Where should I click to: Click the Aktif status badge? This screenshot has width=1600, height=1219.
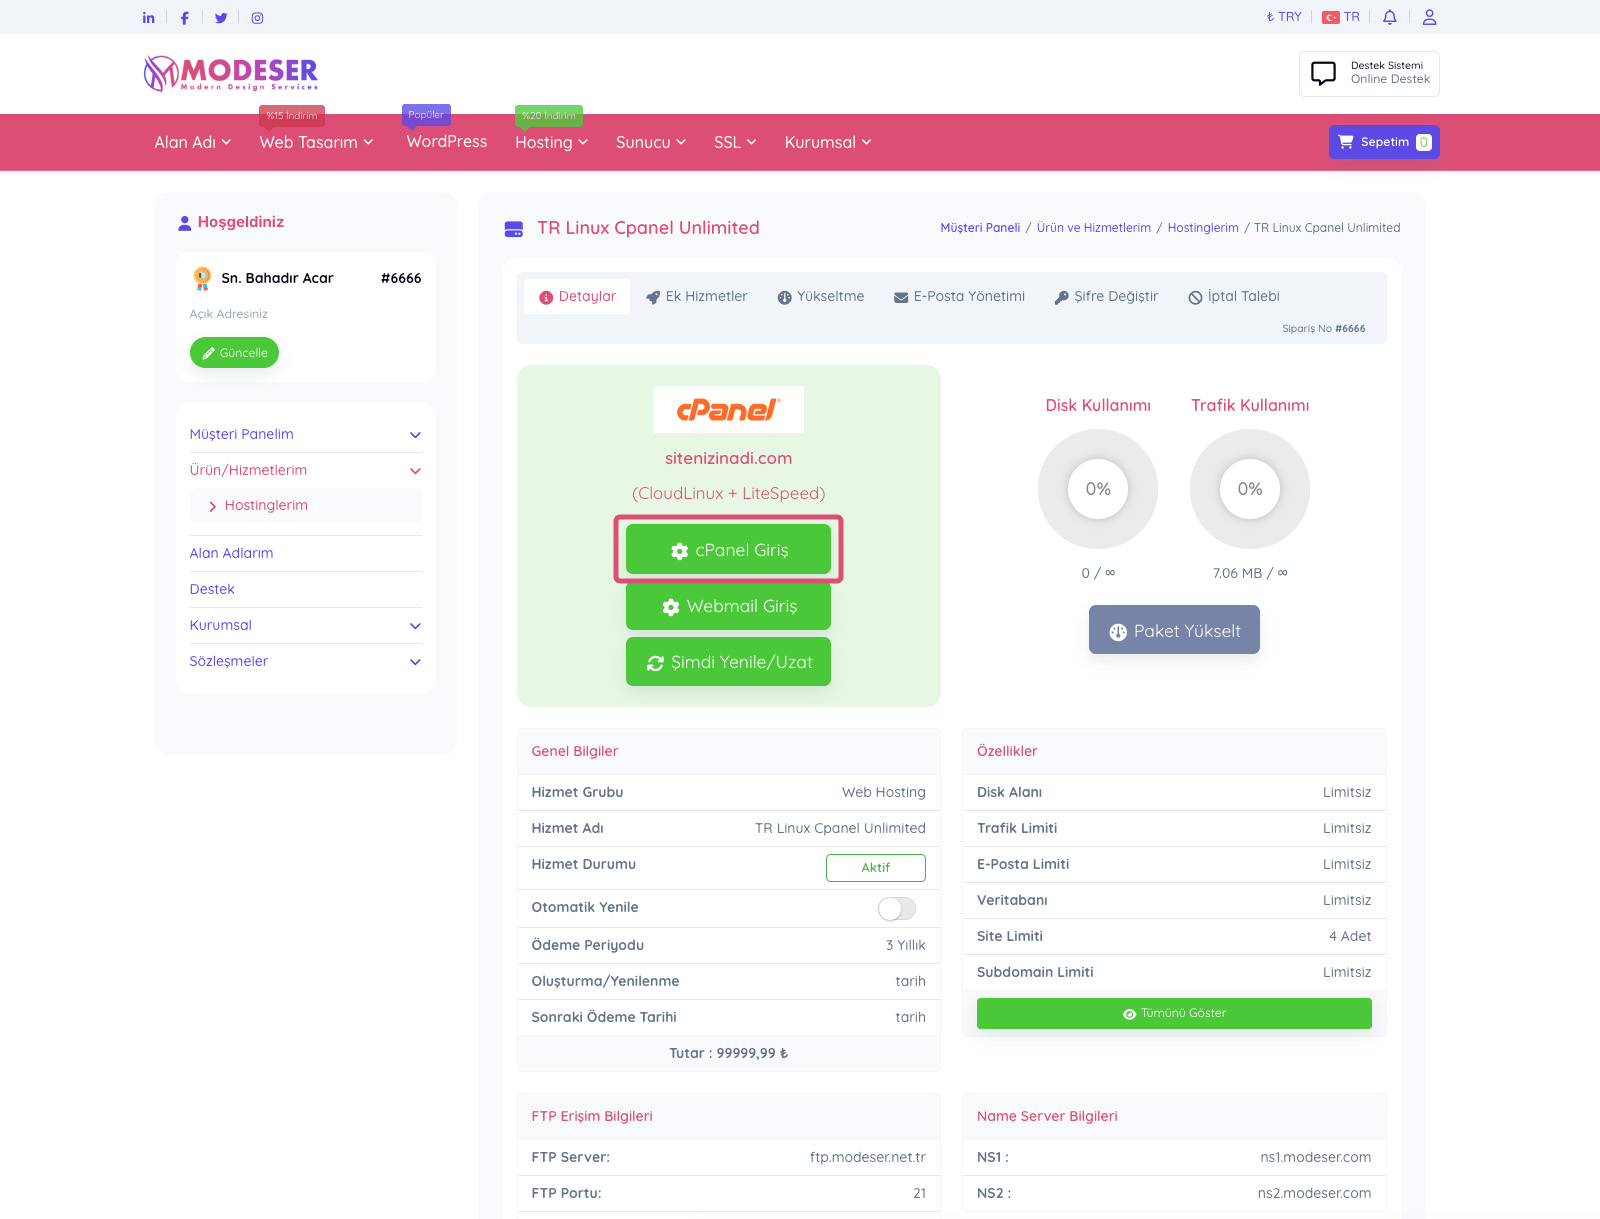click(x=876, y=868)
